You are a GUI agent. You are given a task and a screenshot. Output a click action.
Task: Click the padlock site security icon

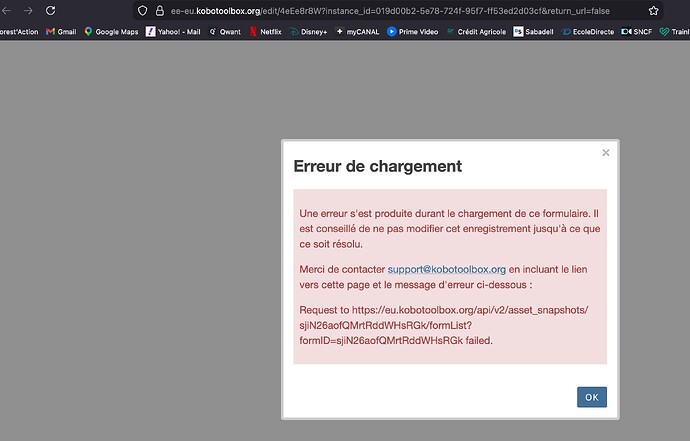[158, 10]
